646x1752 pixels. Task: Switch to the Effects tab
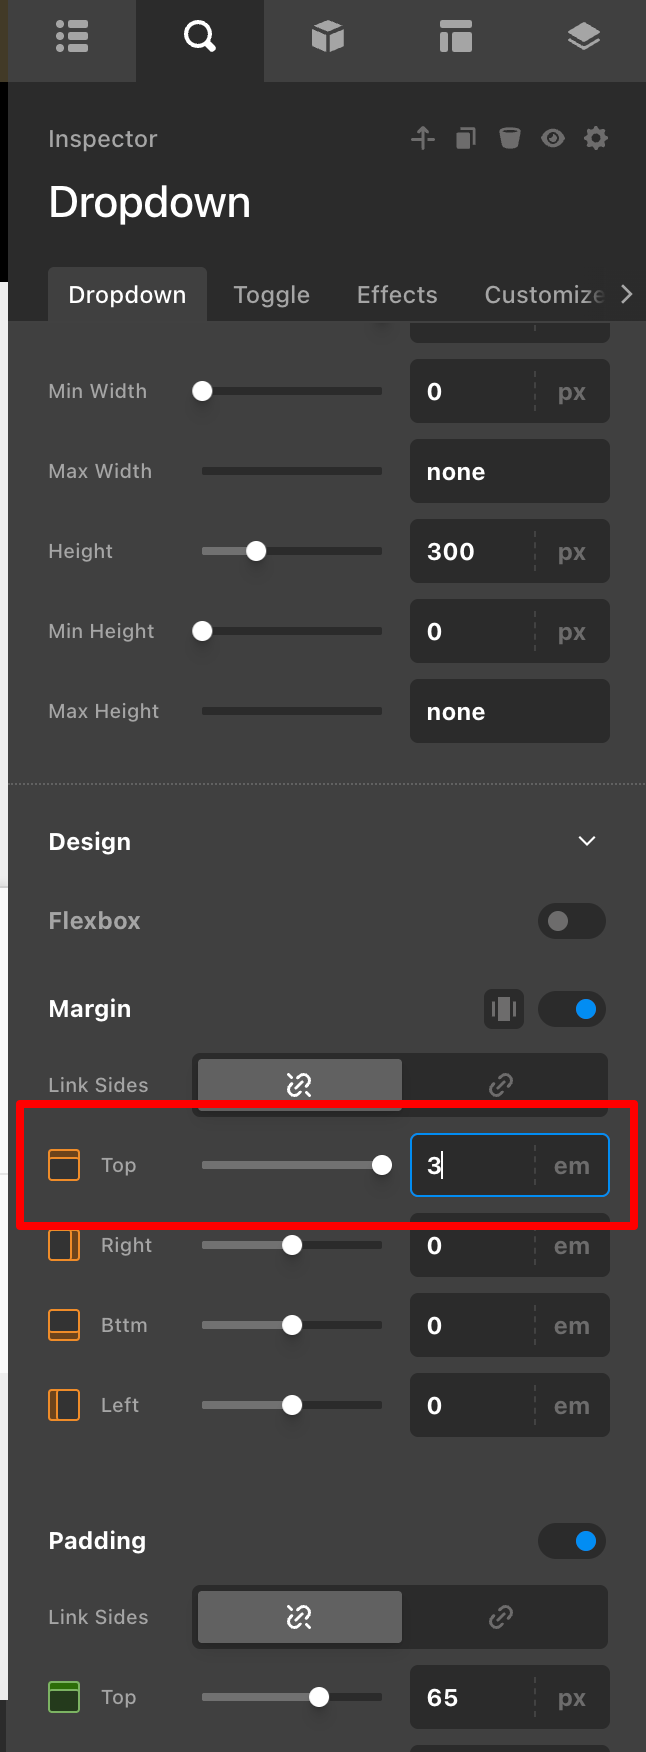(x=397, y=295)
